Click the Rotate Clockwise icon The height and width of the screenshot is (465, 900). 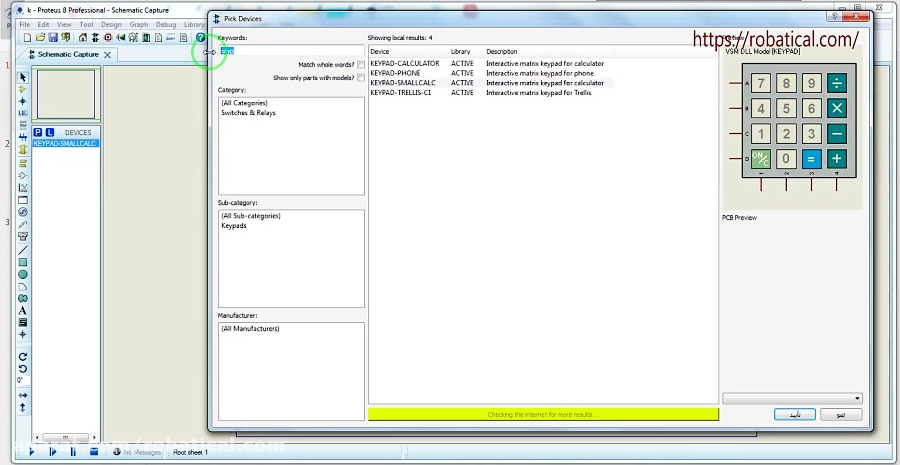pos(23,357)
